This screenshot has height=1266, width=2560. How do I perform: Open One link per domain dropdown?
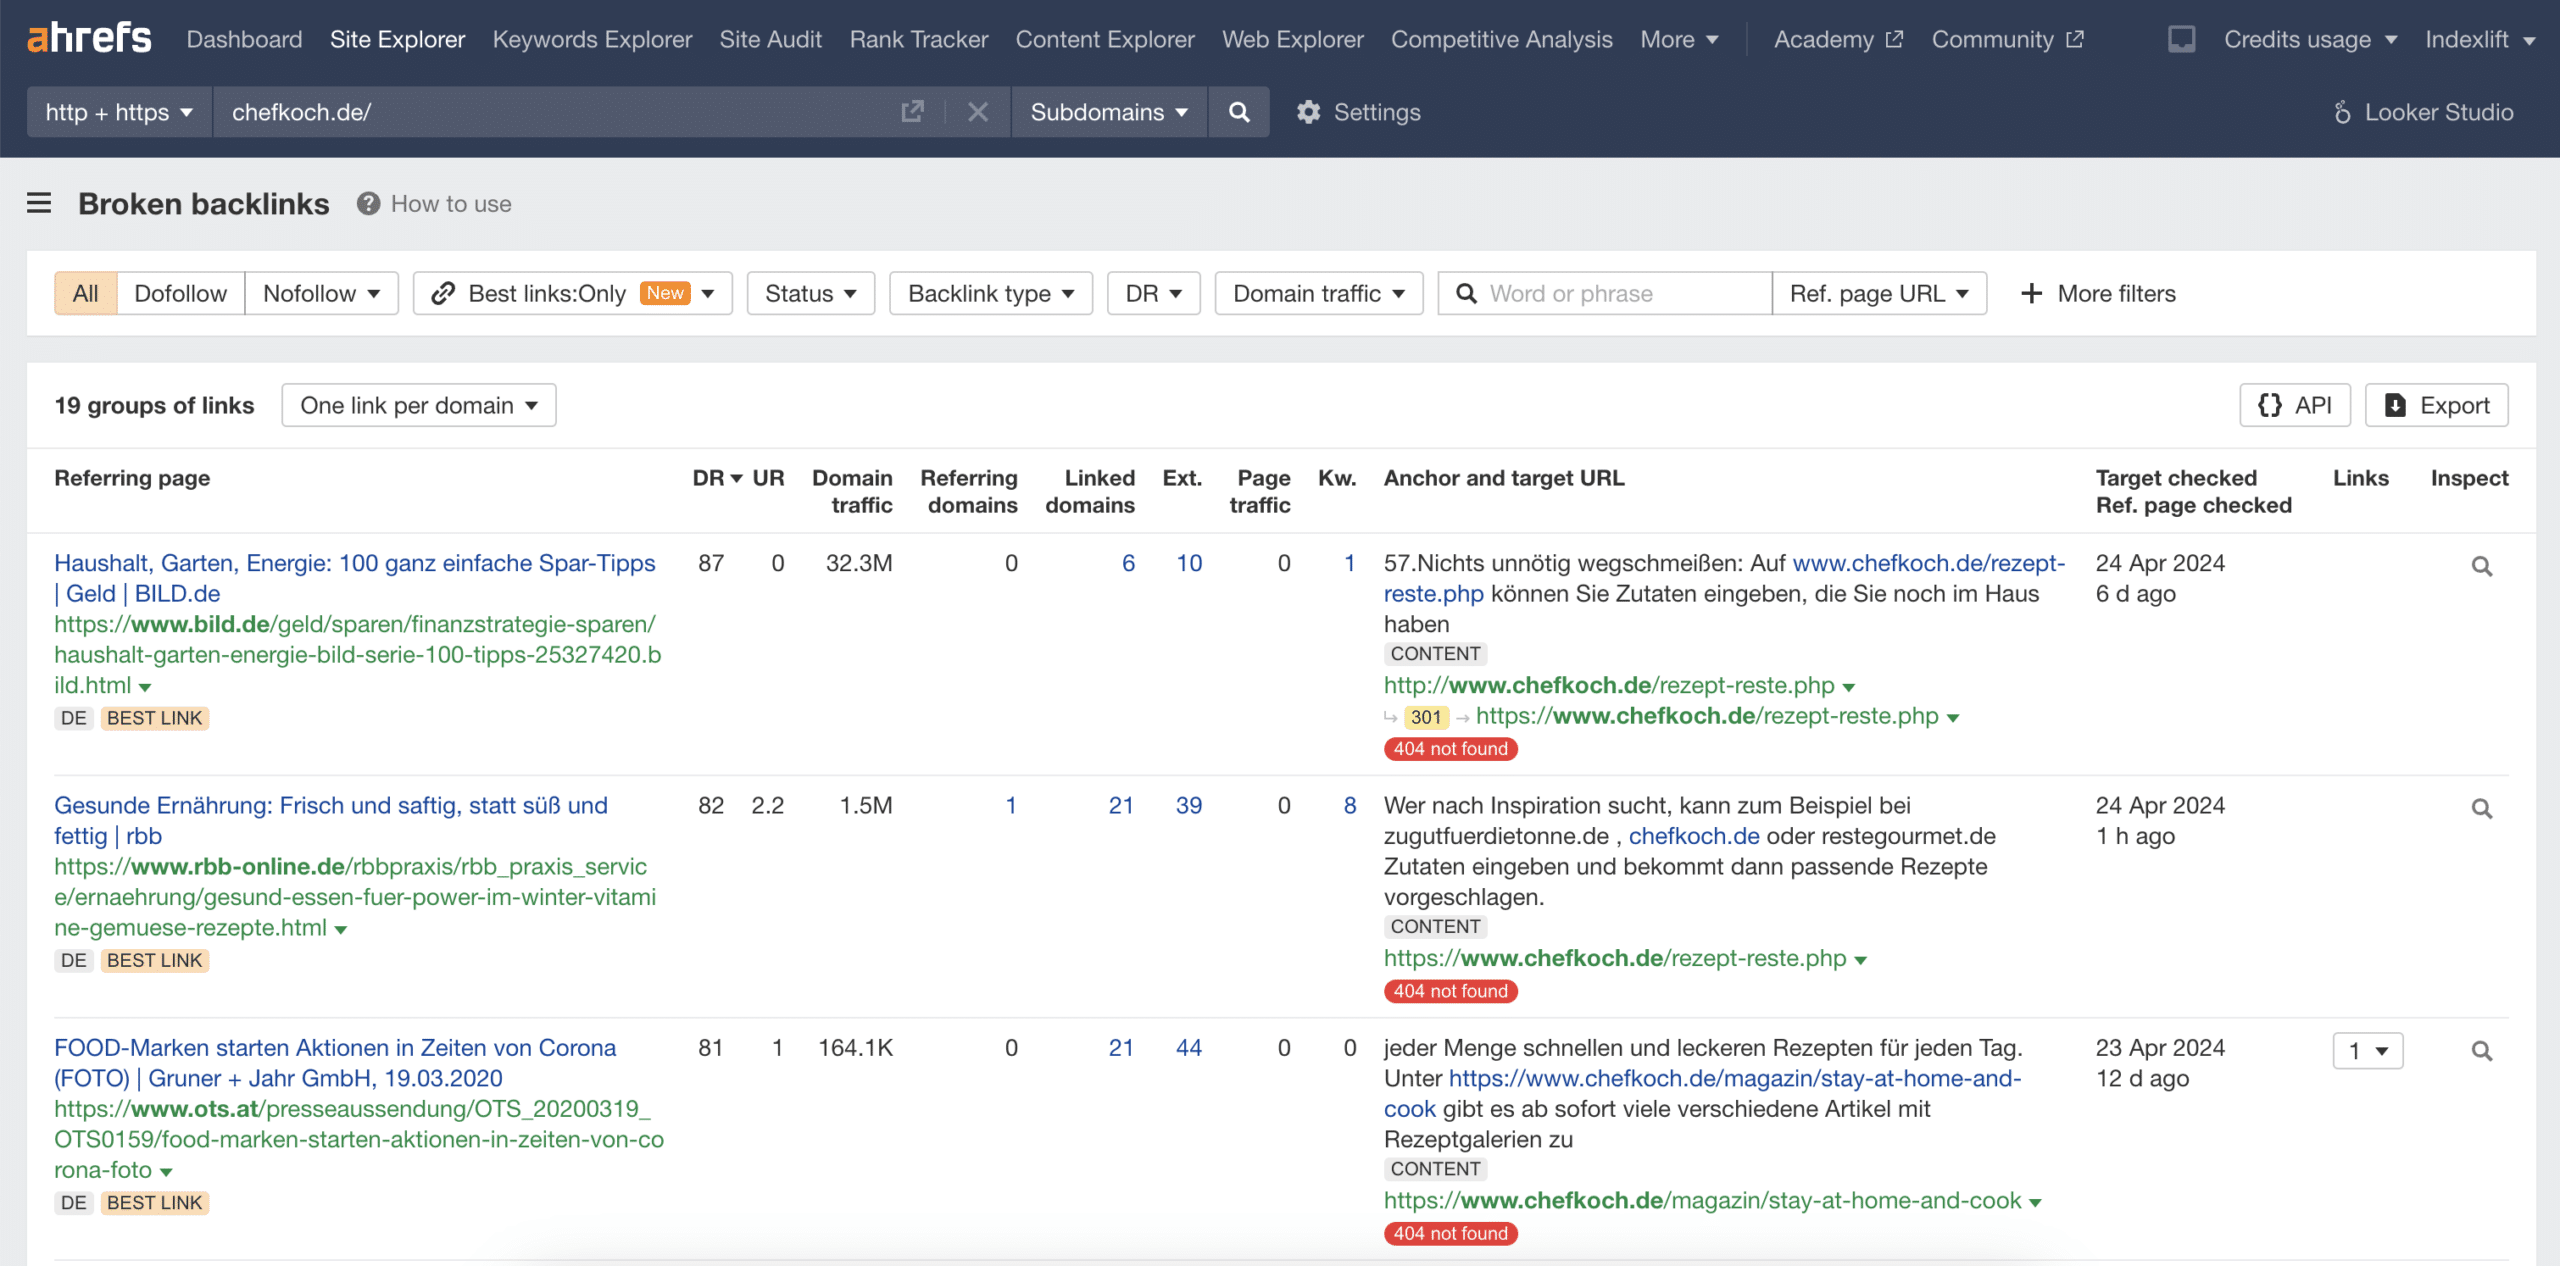point(419,405)
